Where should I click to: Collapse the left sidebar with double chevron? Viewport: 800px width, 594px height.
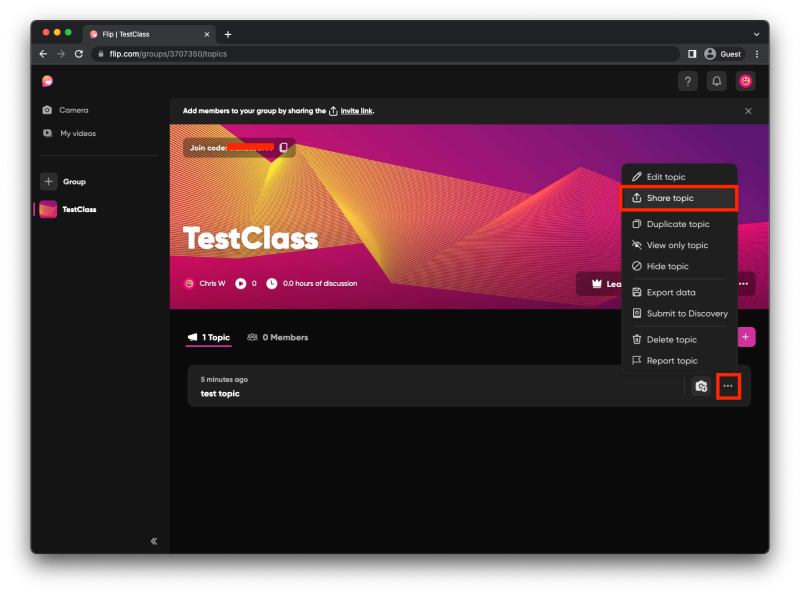click(x=154, y=541)
